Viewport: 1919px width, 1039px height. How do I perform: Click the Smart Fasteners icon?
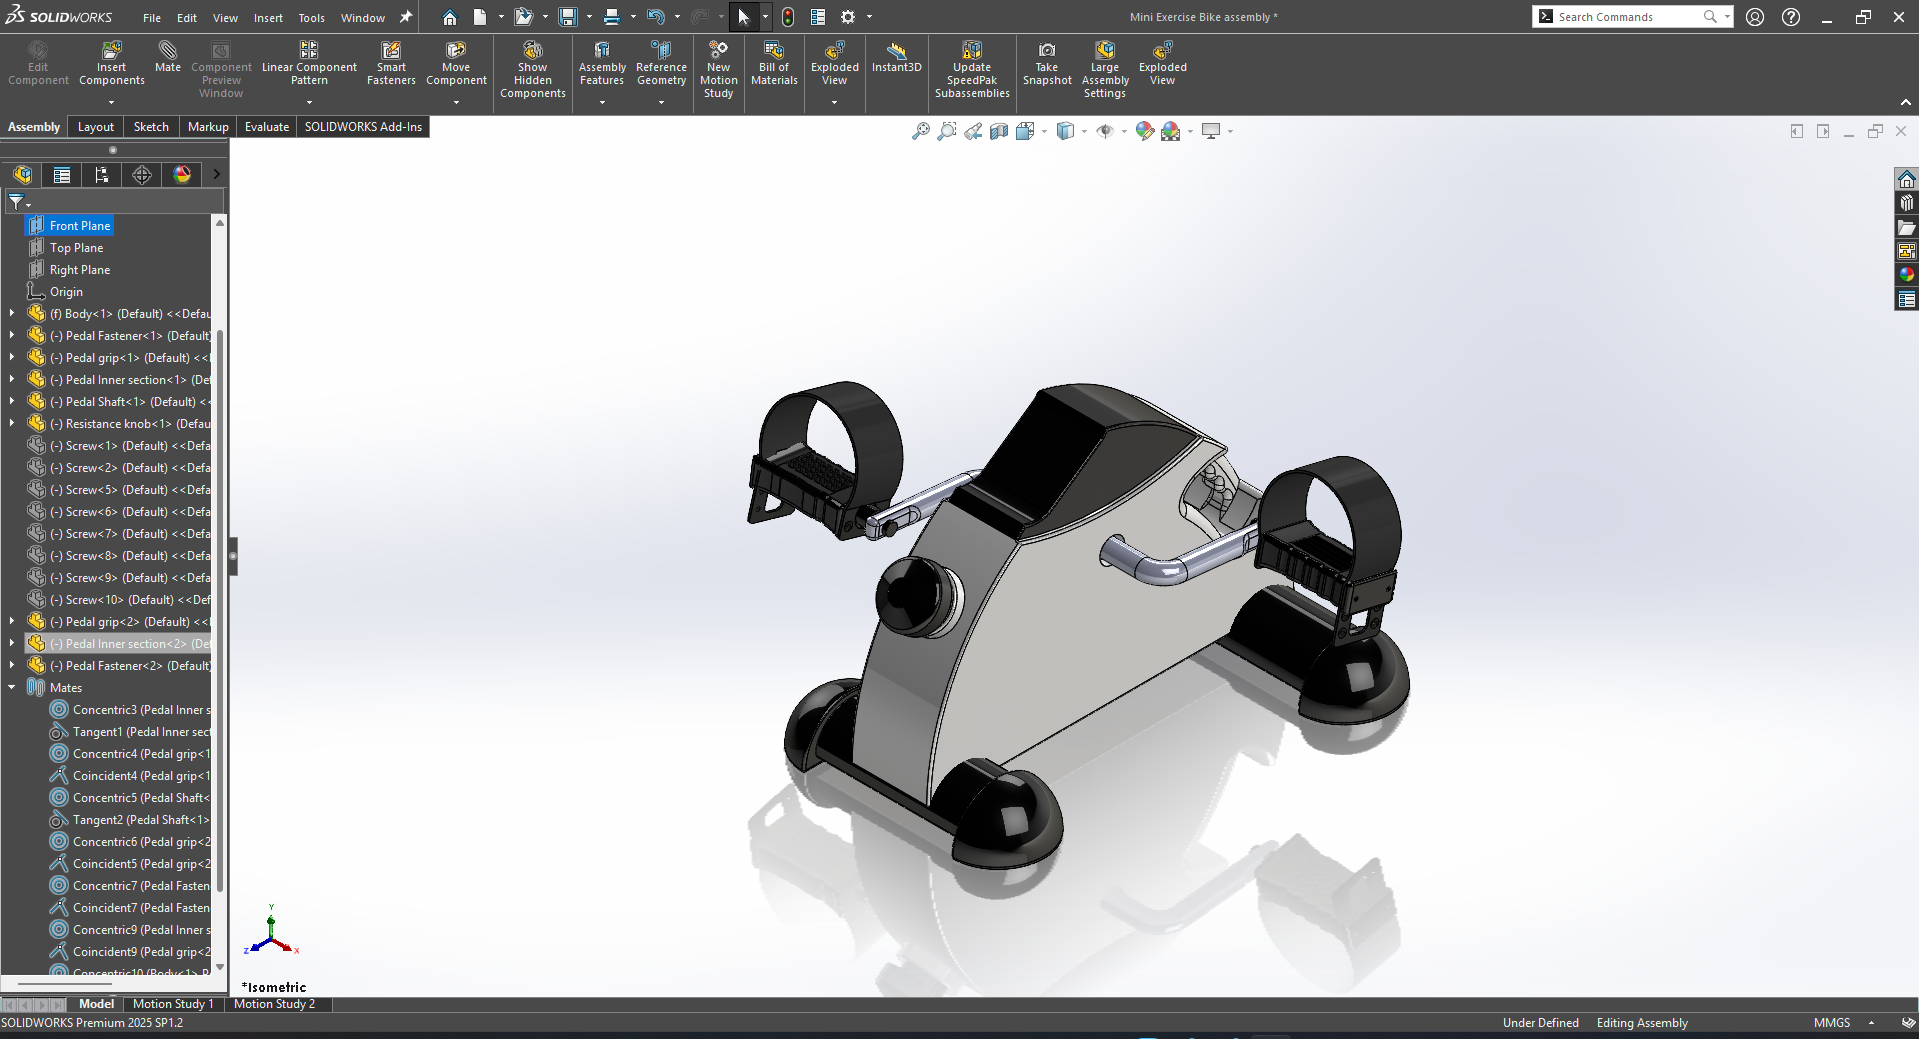[x=391, y=52]
